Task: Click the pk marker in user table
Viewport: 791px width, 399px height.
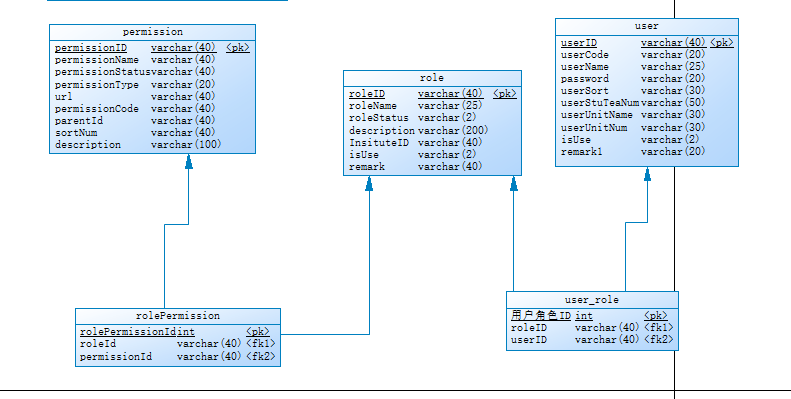Action: [722, 43]
